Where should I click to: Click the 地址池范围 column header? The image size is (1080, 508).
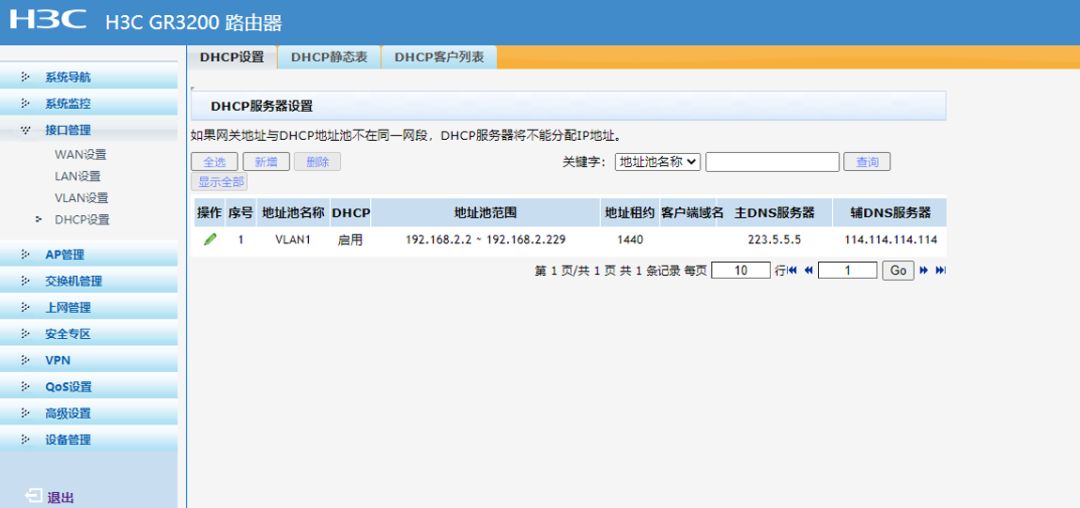pos(485,213)
